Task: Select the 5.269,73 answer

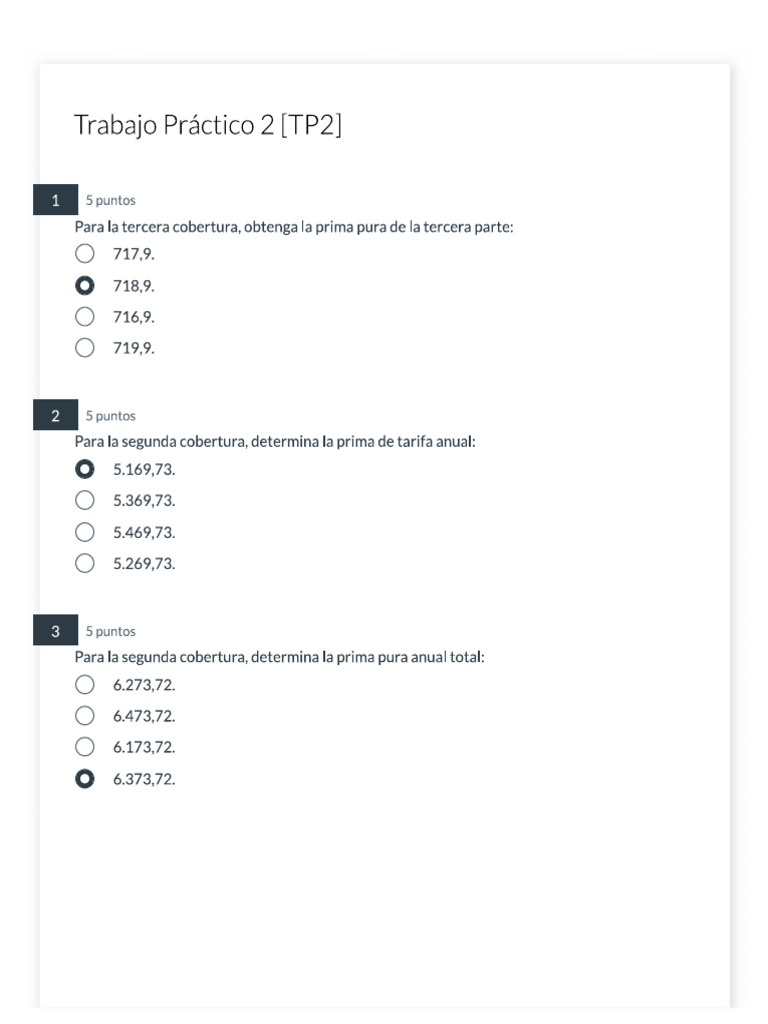Action: pyautogui.click(x=85, y=563)
